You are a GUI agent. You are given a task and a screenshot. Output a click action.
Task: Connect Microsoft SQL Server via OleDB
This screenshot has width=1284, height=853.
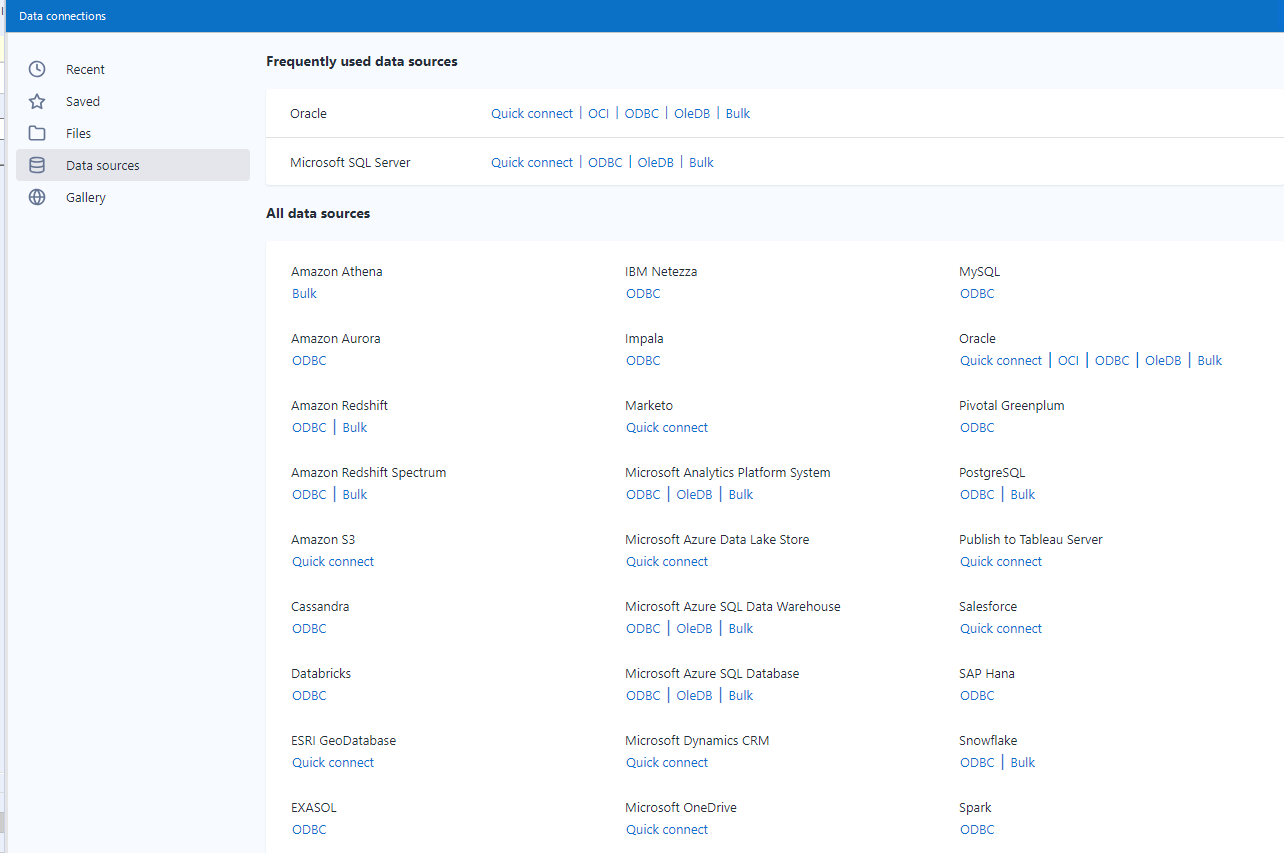655,162
